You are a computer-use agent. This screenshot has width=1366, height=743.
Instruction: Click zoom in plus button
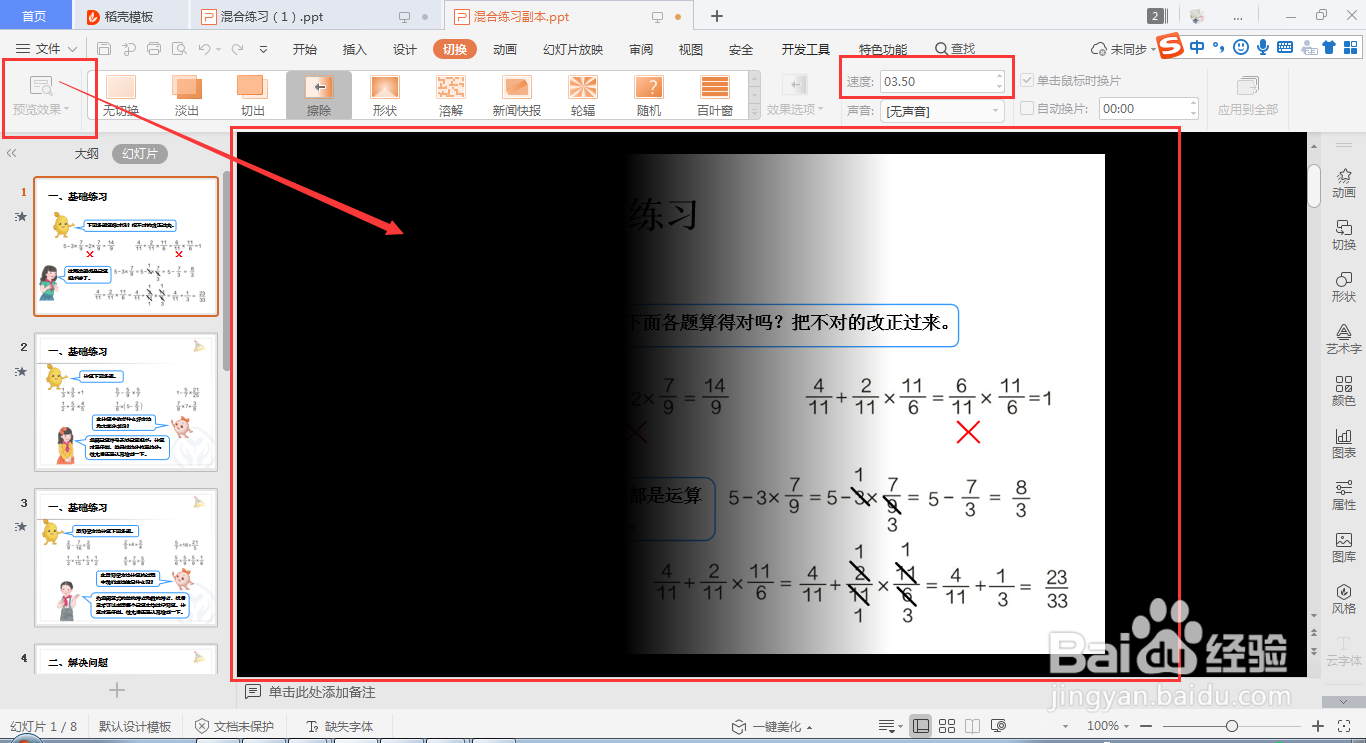[x=1318, y=726]
